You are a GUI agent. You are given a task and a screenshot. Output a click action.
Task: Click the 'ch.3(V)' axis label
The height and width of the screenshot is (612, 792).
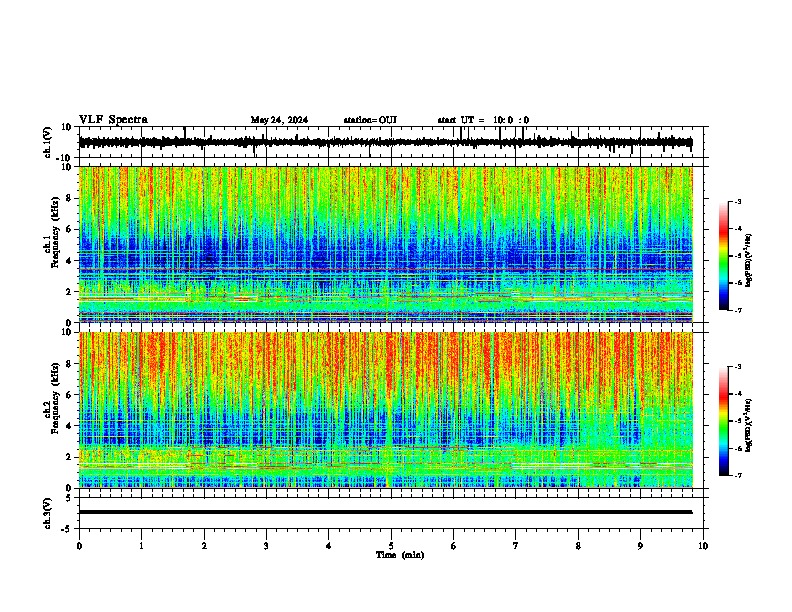click(x=48, y=514)
